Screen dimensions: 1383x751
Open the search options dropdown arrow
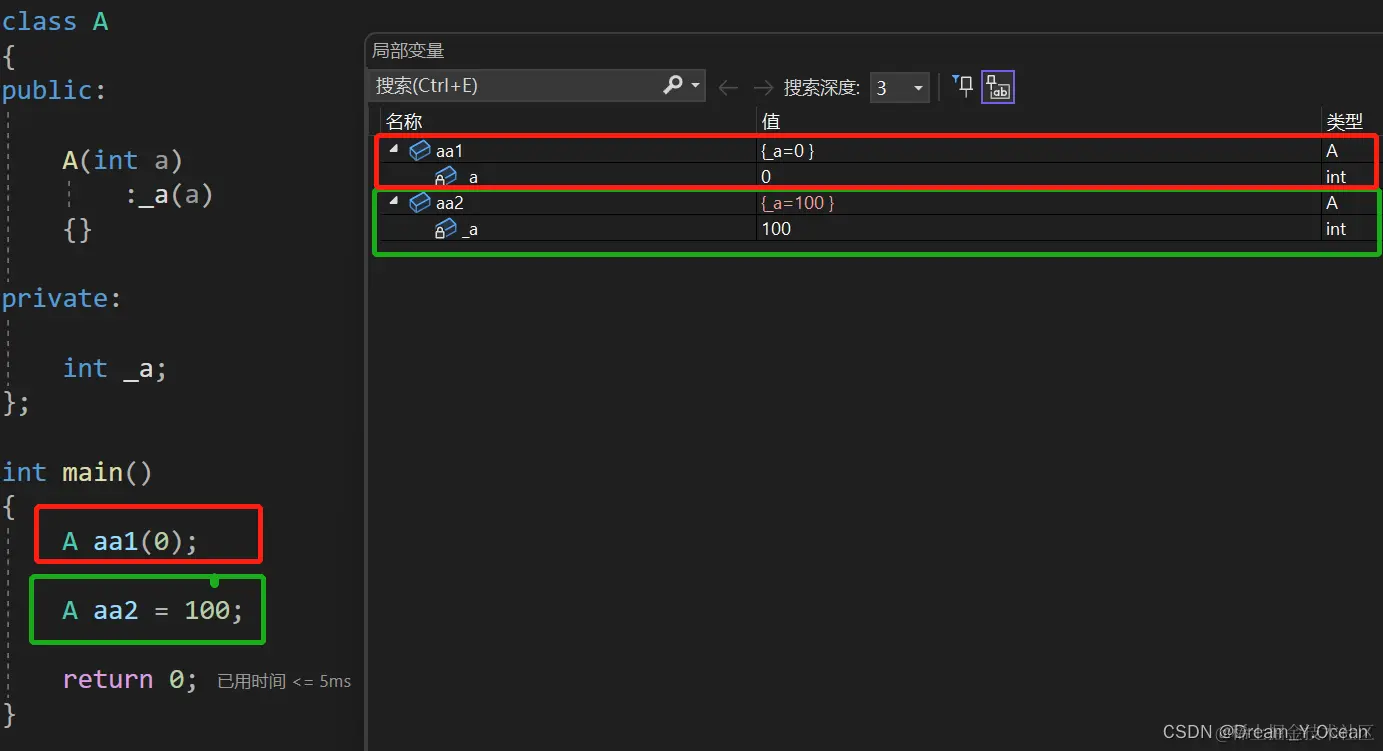pos(696,87)
